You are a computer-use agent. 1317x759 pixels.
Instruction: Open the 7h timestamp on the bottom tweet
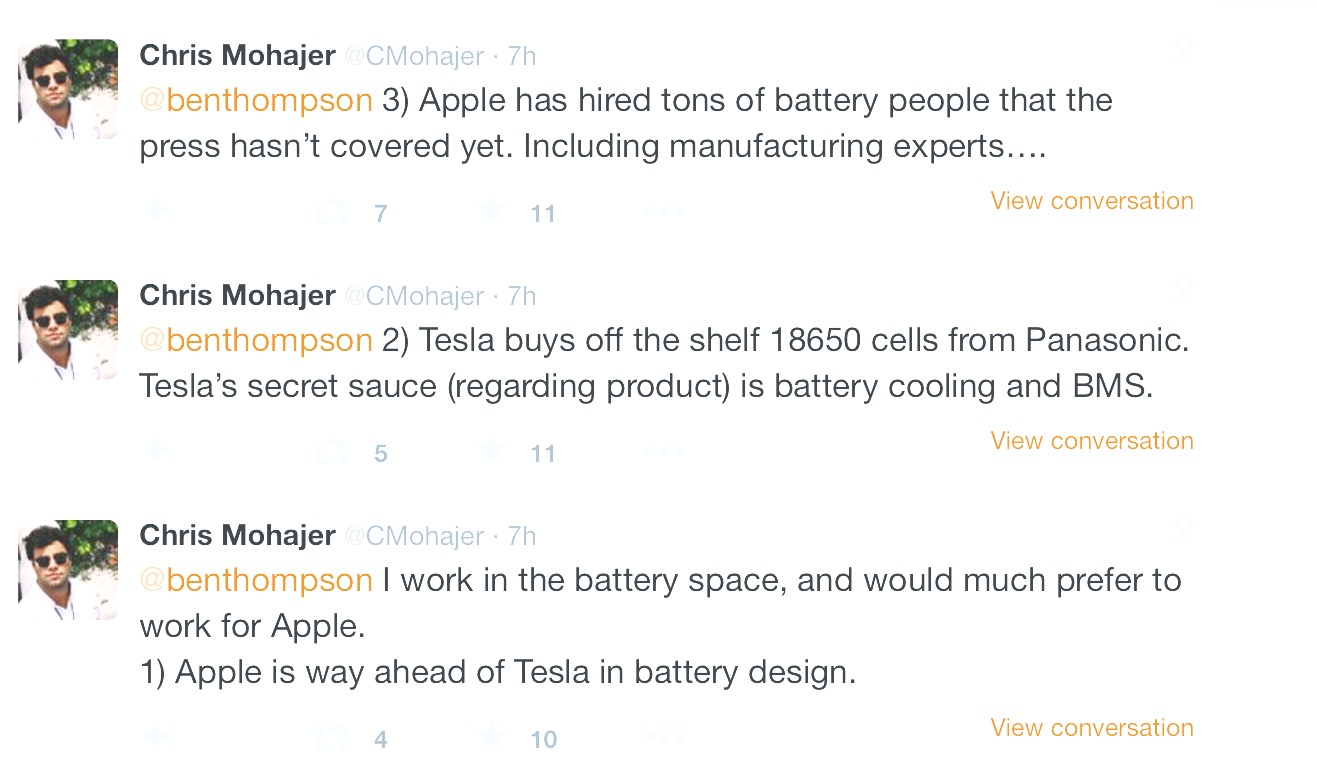click(522, 536)
